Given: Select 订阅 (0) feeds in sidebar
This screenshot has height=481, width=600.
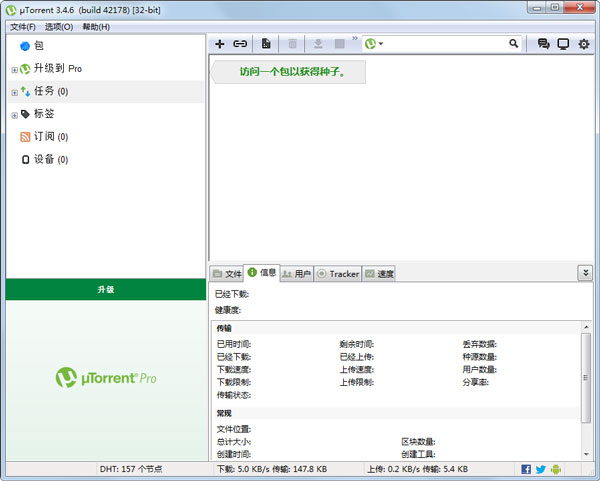Looking at the screenshot, I should click(51, 137).
